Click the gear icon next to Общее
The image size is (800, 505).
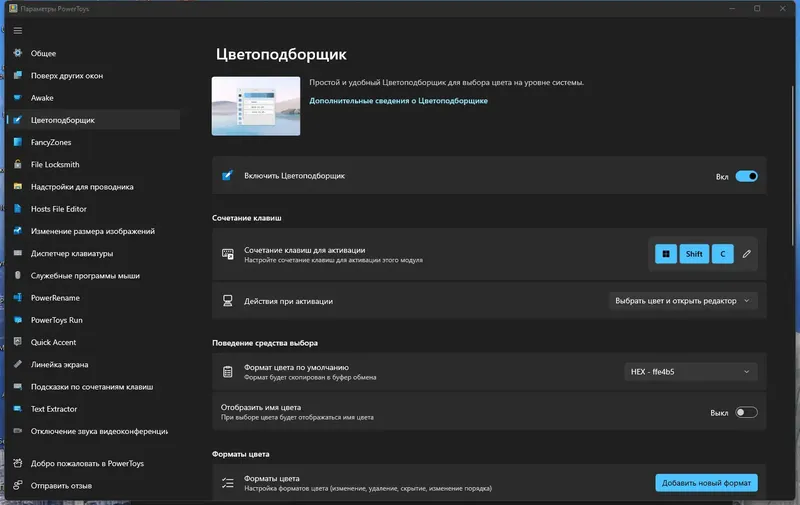[18, 53]
